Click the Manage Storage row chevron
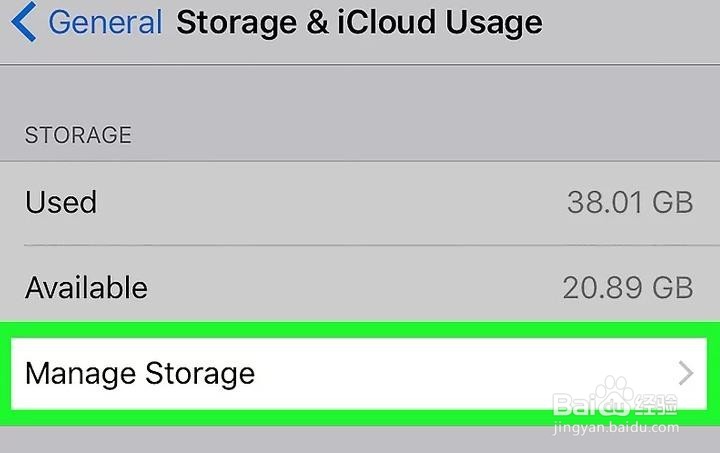The height and width of the screenshot is (453, 720). point(686,374)
